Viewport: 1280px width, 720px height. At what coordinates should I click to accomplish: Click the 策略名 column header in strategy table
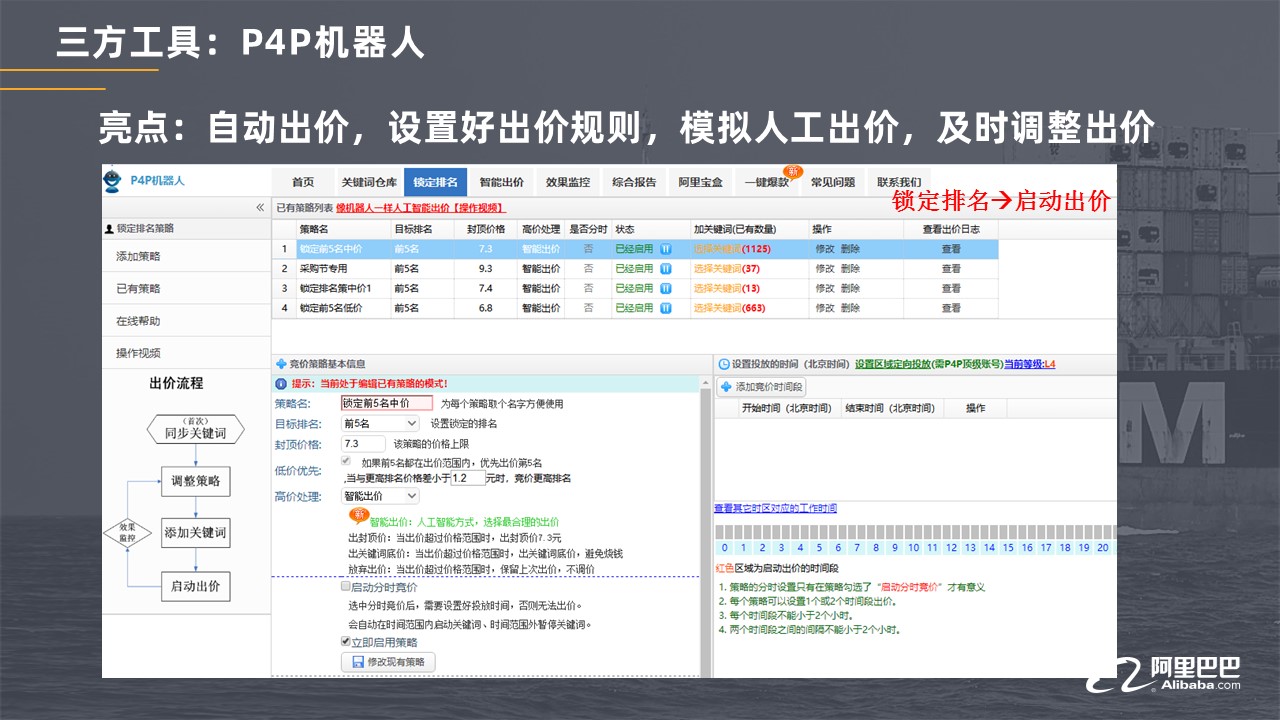(x=343, y=229)
